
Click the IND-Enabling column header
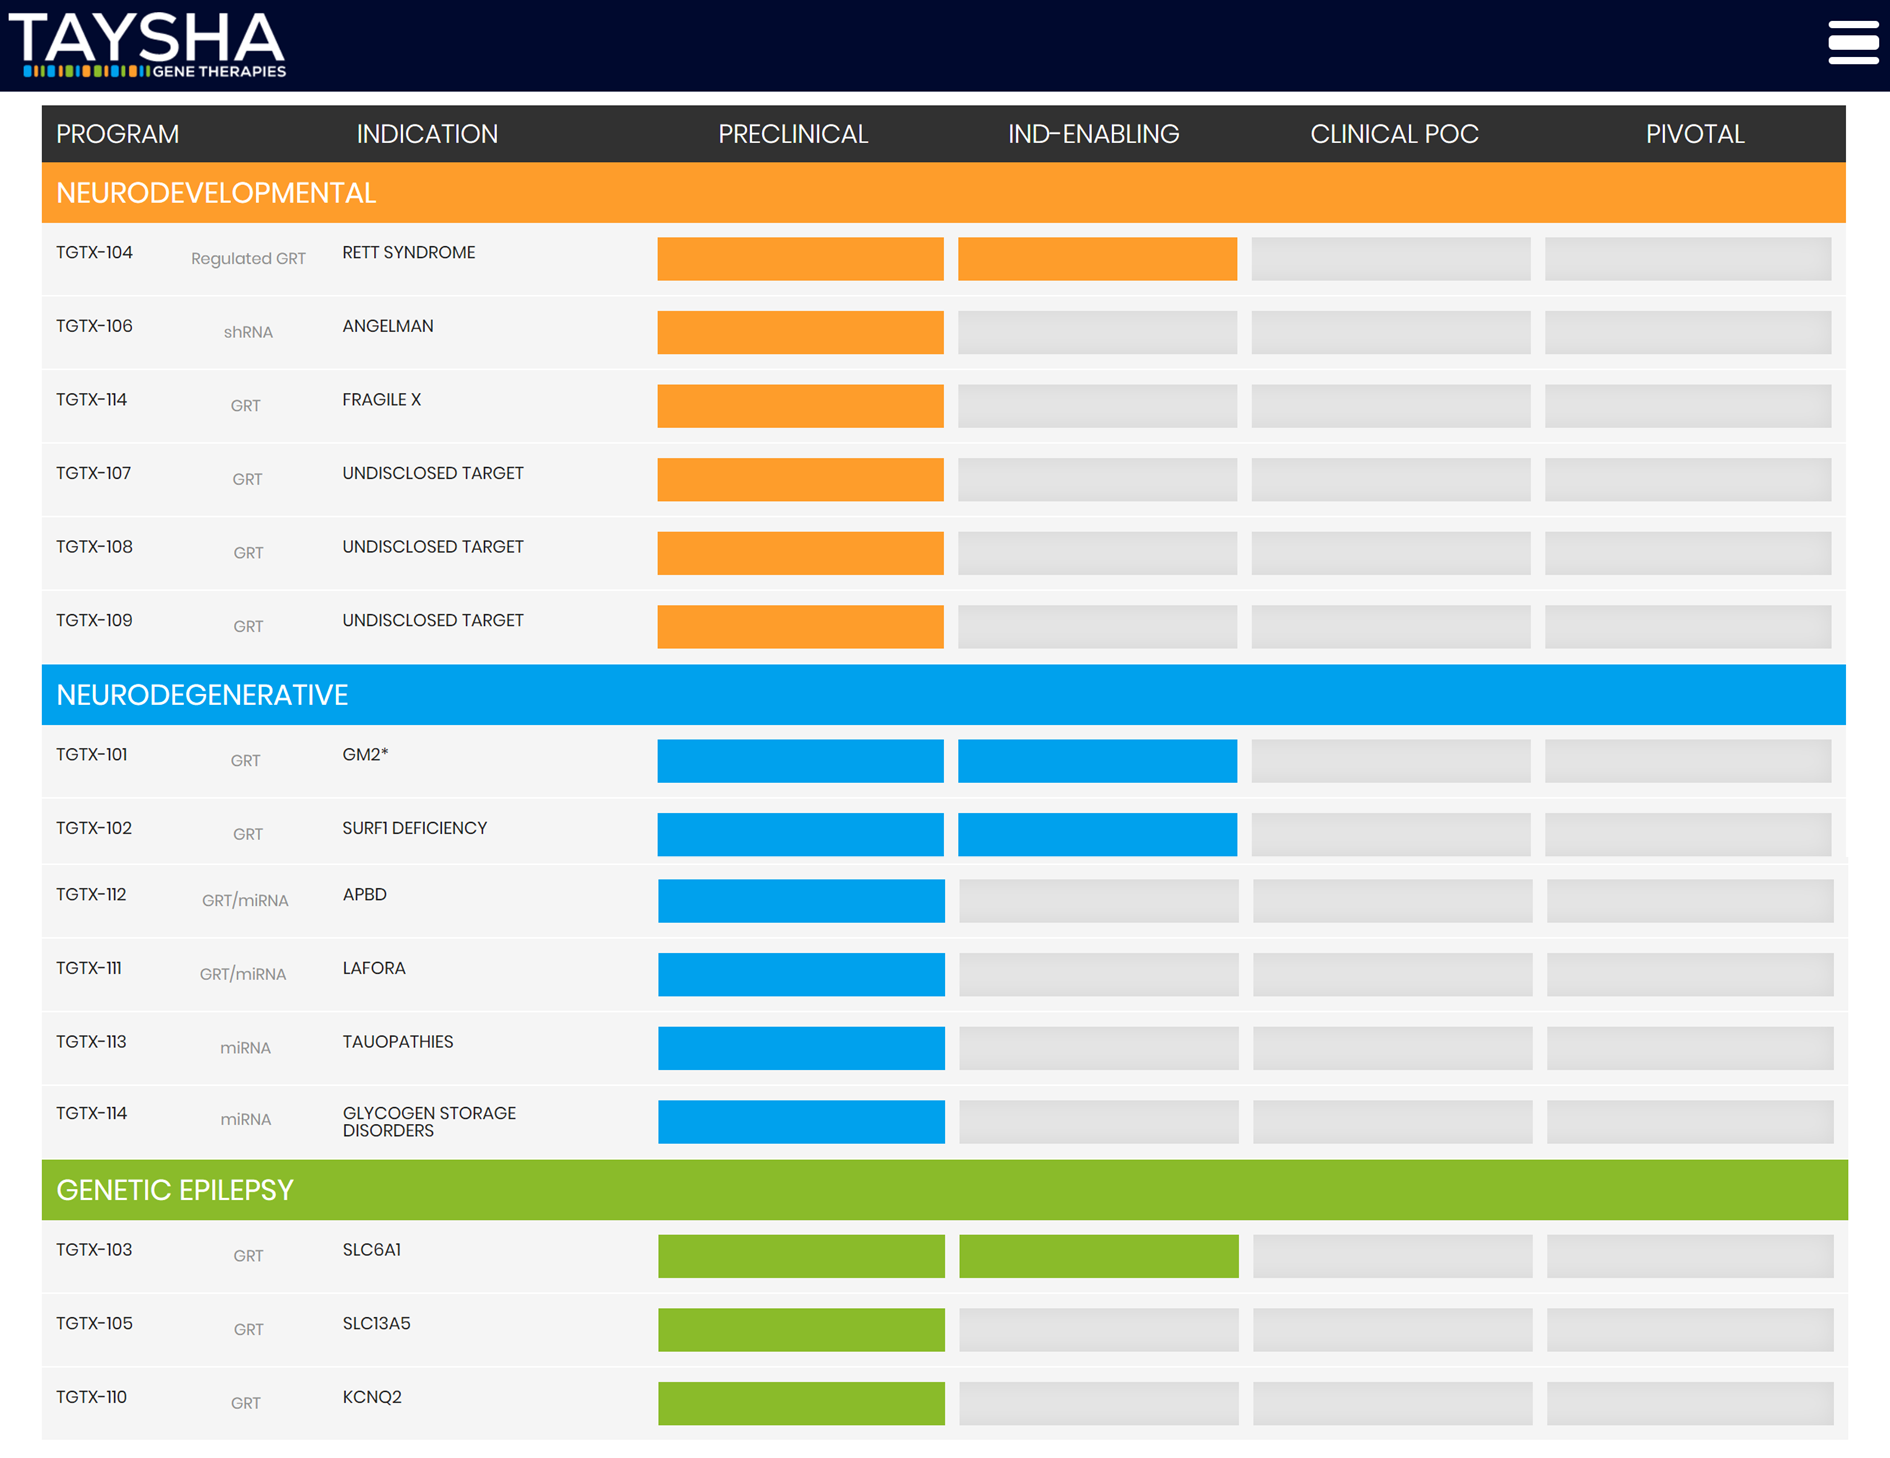[x=1093, y=134]
